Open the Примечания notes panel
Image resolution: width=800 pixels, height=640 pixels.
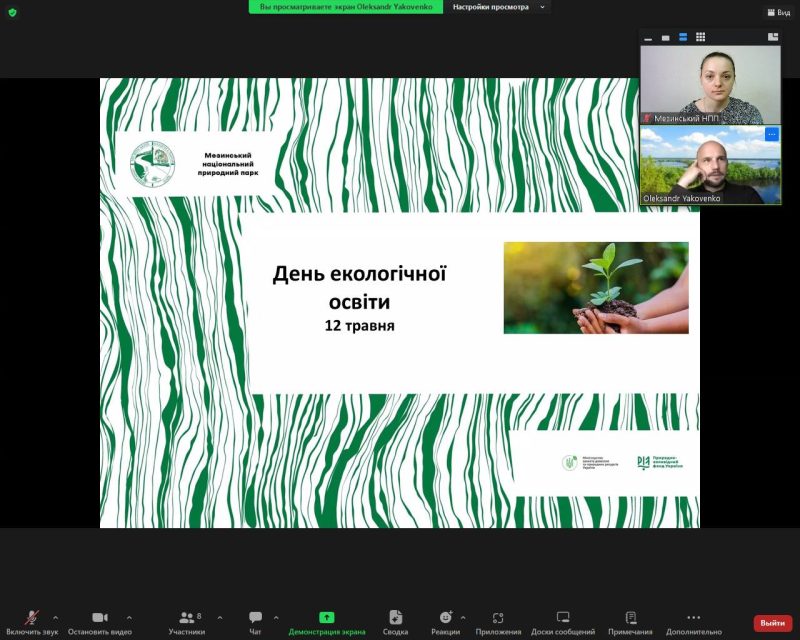coord(630,622)
